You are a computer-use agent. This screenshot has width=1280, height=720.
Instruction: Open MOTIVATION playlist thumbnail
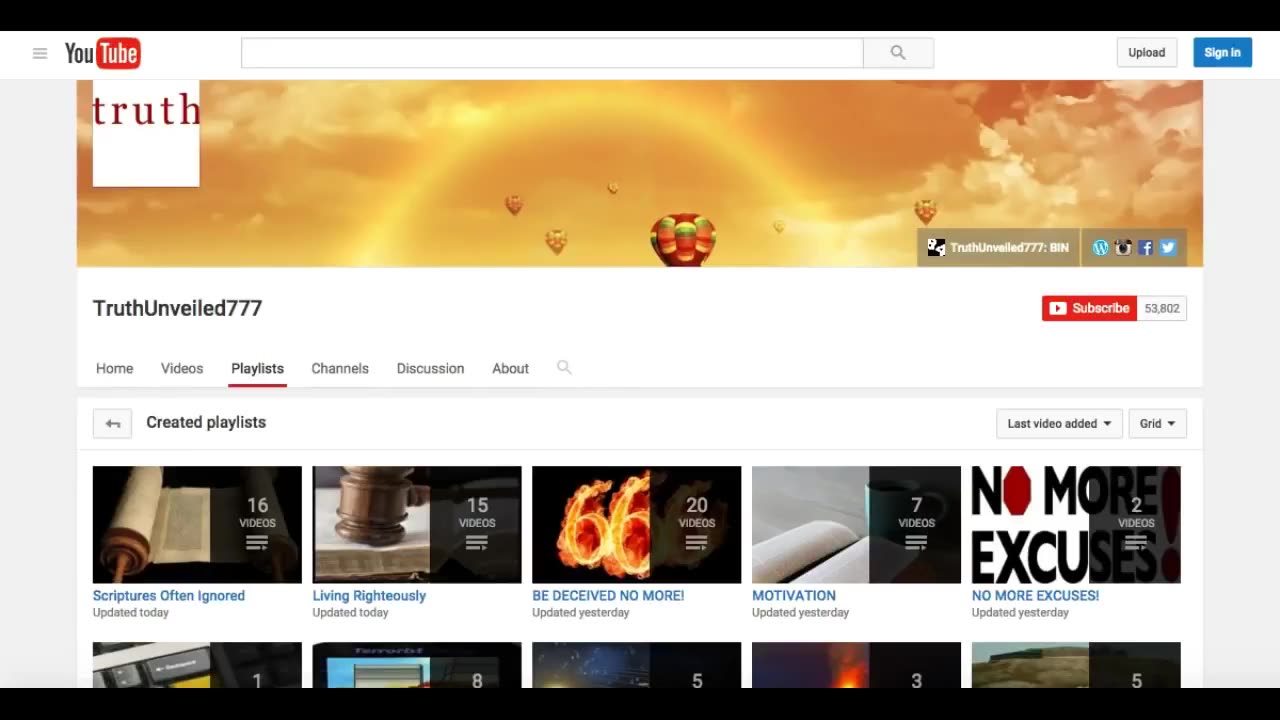pos(856,524)
